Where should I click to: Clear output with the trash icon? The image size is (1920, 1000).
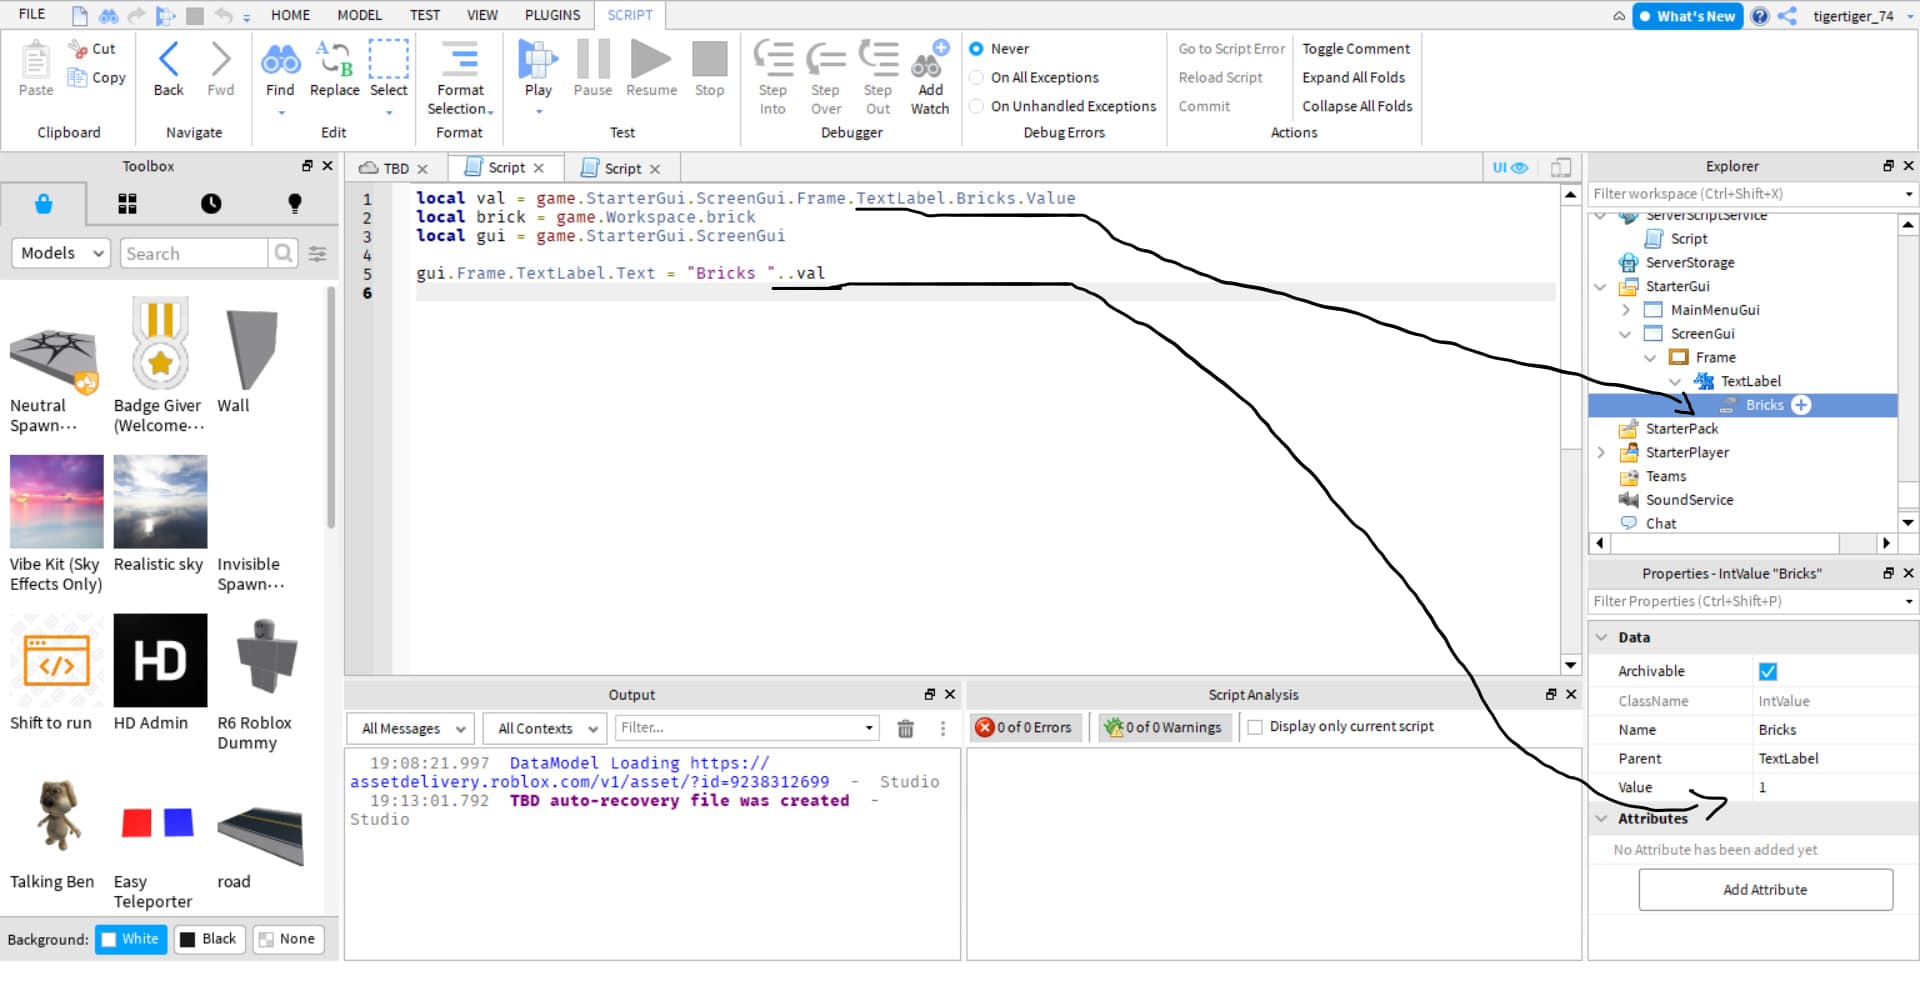(x=905, y=729)
